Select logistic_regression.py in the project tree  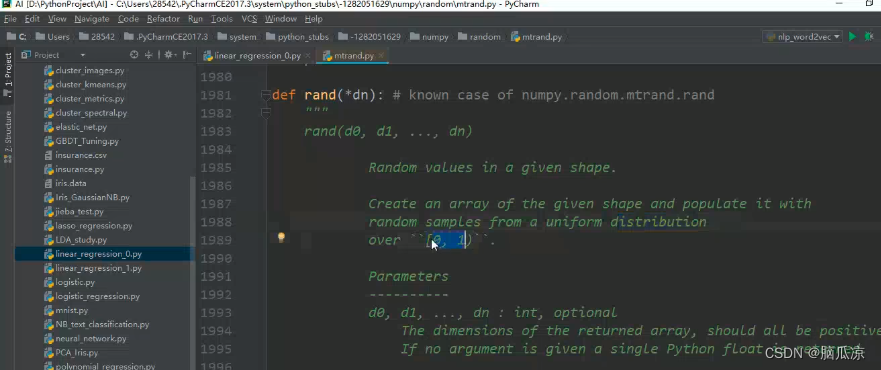(x=92, y=296)
